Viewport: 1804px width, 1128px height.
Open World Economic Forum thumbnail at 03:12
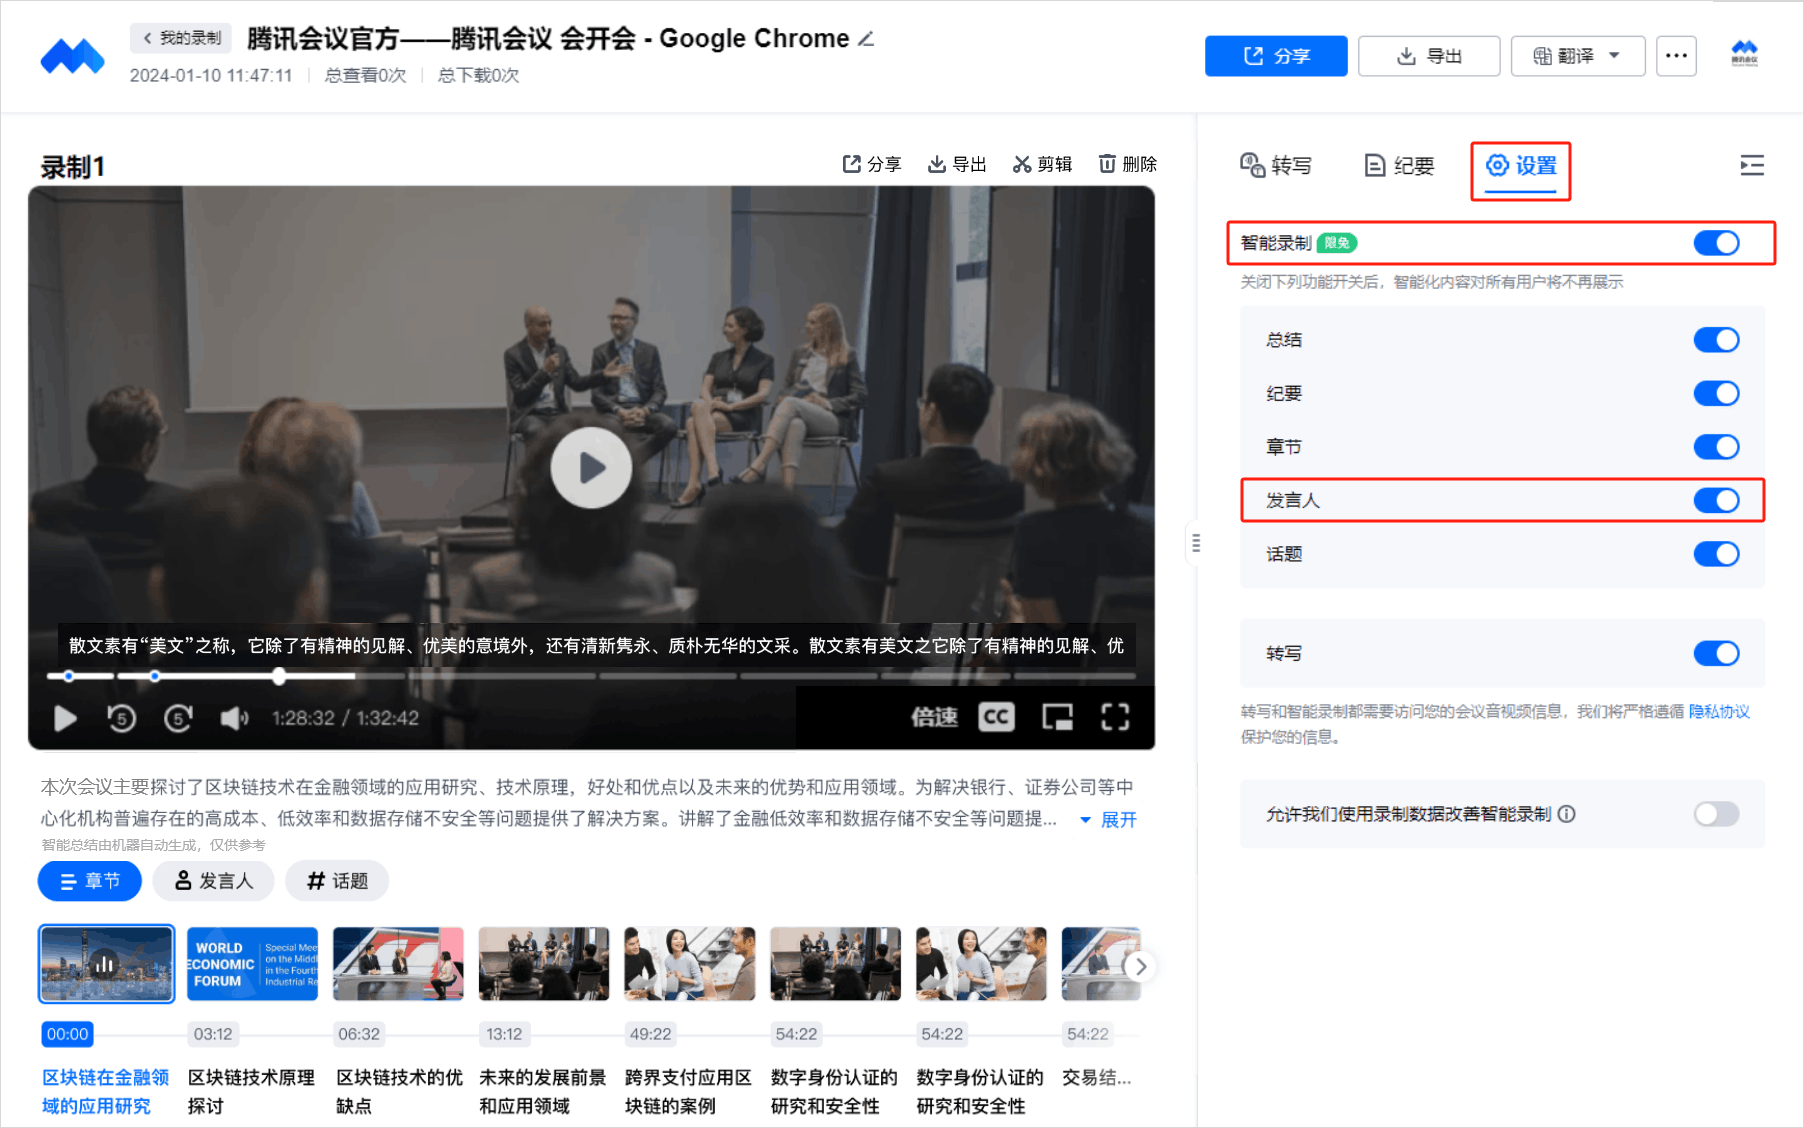(x=252, y=964)
